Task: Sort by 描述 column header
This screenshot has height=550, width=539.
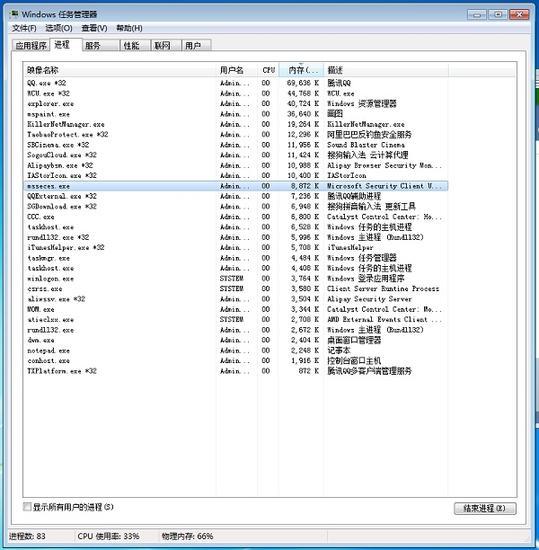Action: [386, 70]
